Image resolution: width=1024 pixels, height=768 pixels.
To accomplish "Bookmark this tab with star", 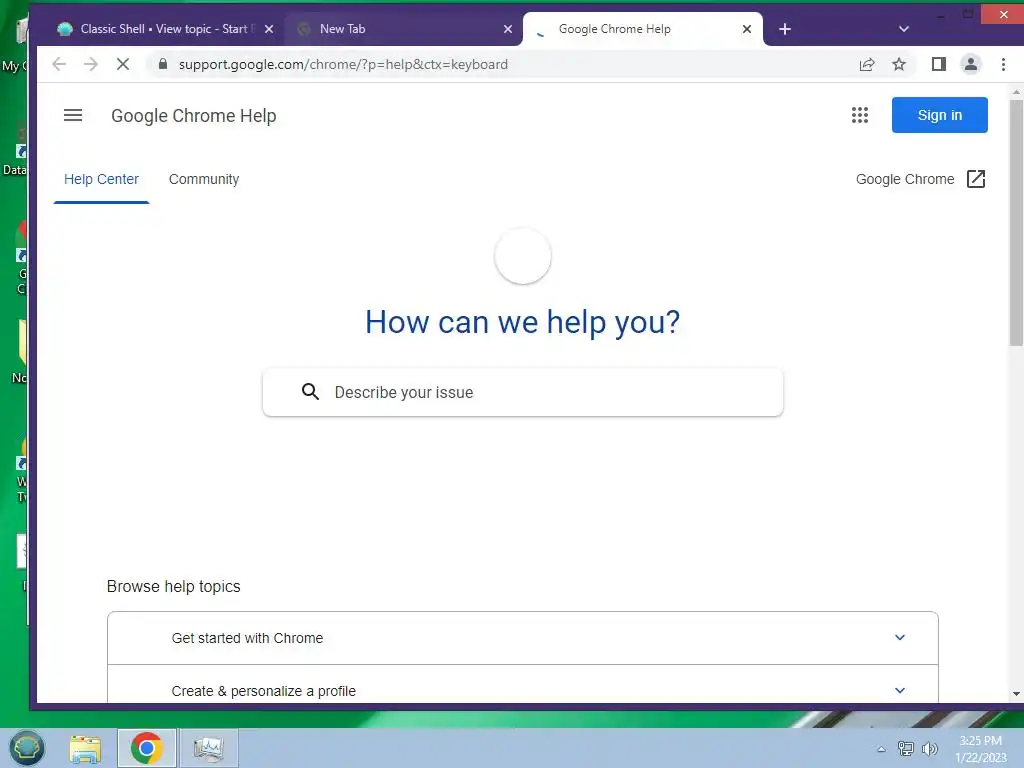I will 899,64.
